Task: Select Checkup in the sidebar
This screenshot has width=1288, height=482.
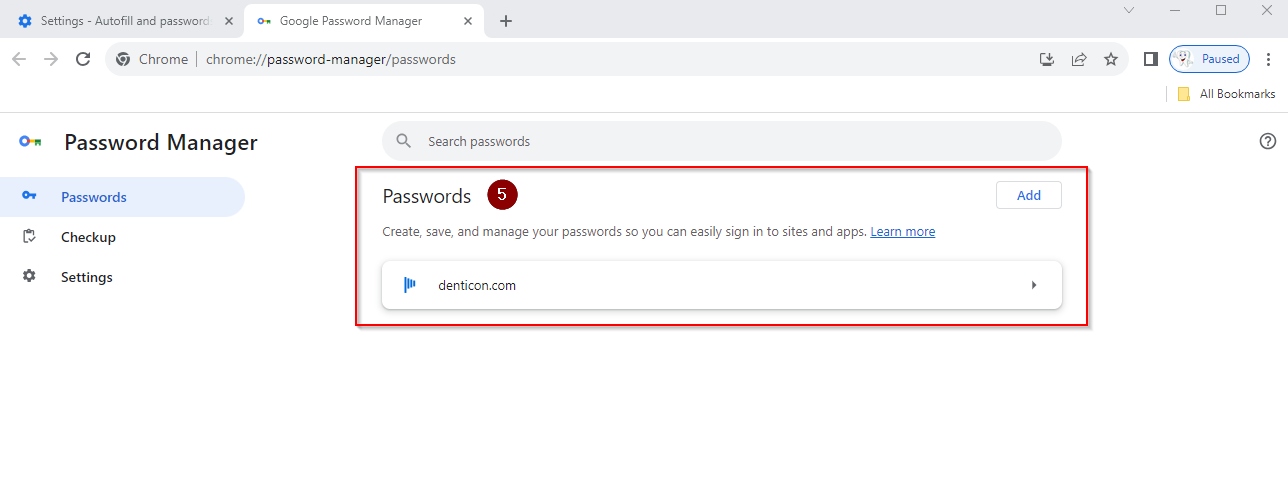Action: click(x=88, y=237)
